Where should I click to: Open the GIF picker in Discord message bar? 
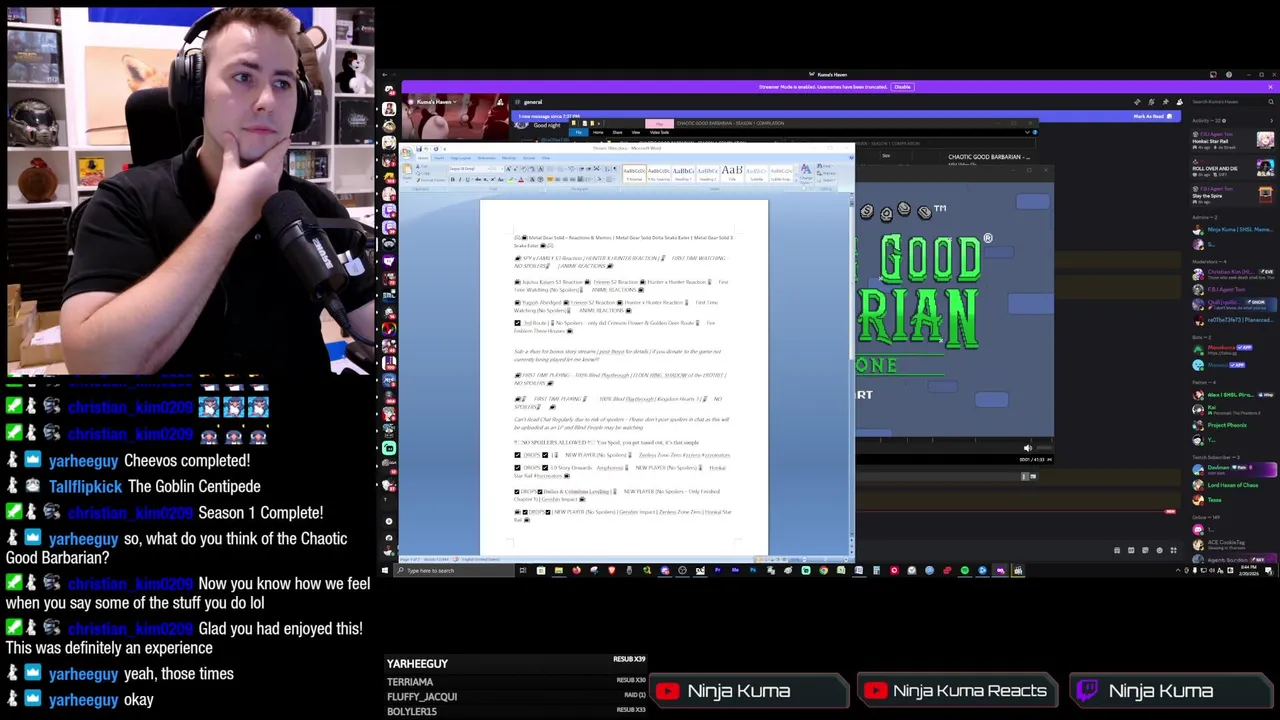pyautogui.click(x=1131, y=550)
